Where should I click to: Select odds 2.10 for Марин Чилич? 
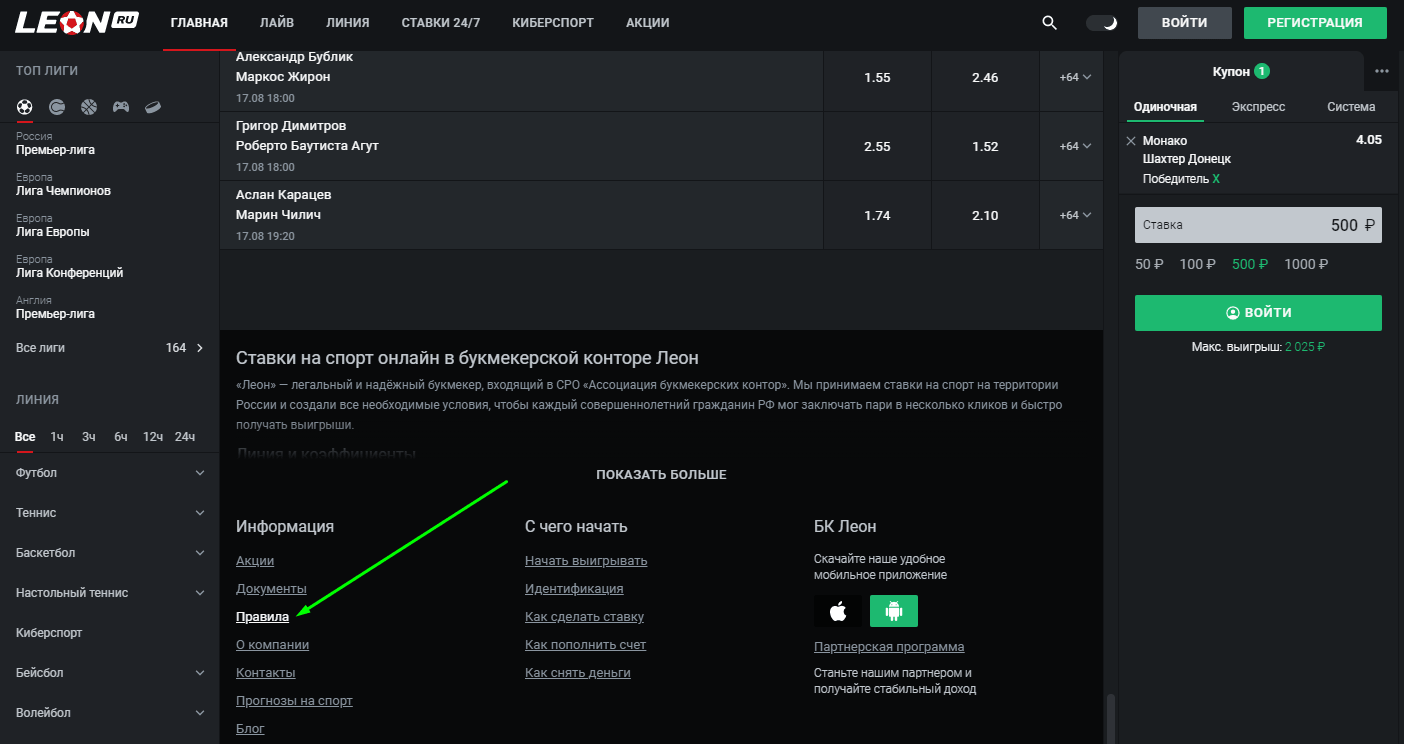985,215
